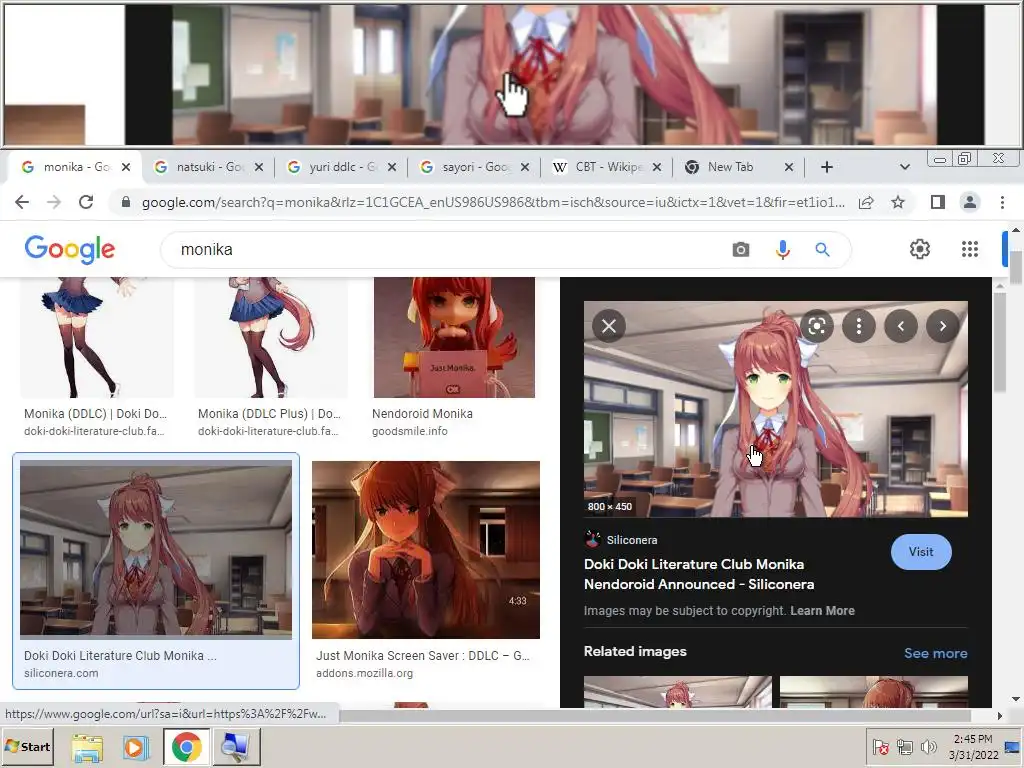The height and width of the screenshot is (768, 1024).
Task: Open the Siliconera source link
Action: 621,539
